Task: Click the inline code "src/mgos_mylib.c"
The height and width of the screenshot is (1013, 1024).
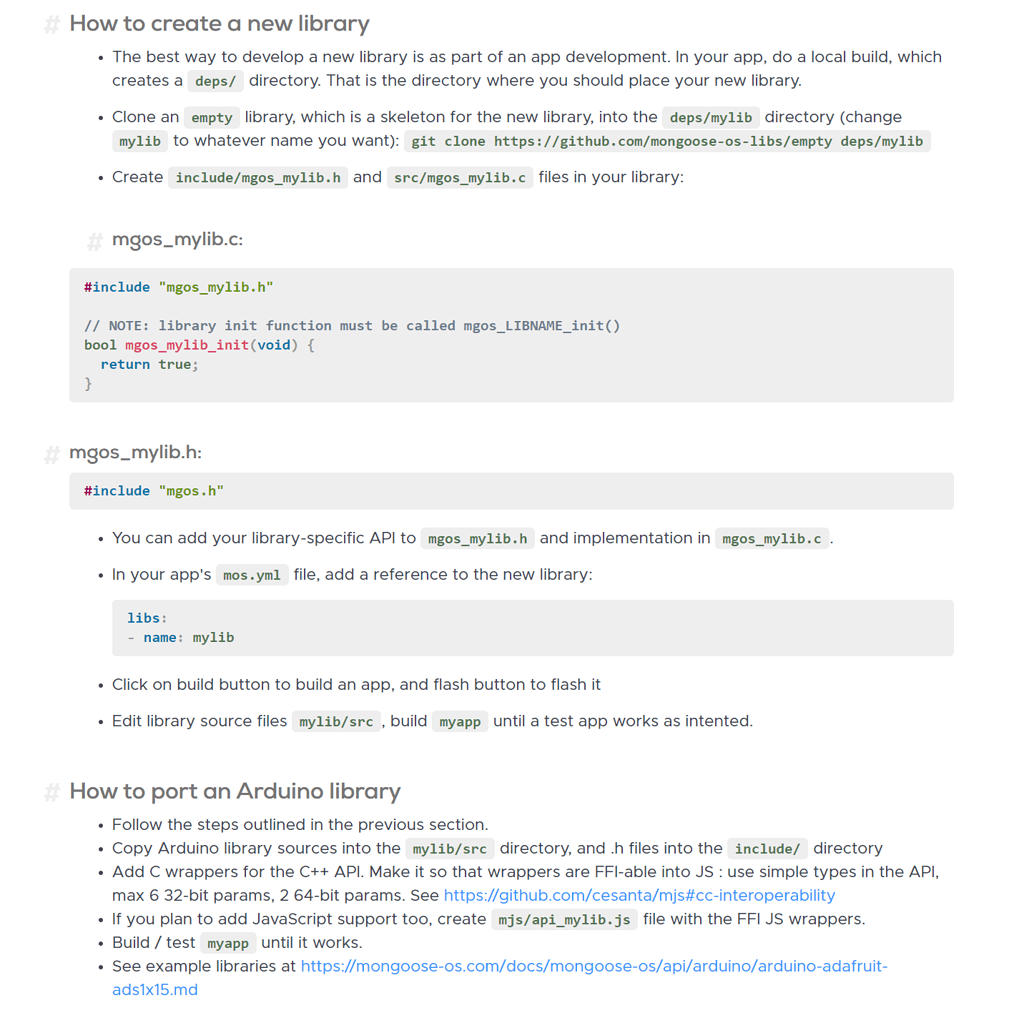Action: point(460,178)
